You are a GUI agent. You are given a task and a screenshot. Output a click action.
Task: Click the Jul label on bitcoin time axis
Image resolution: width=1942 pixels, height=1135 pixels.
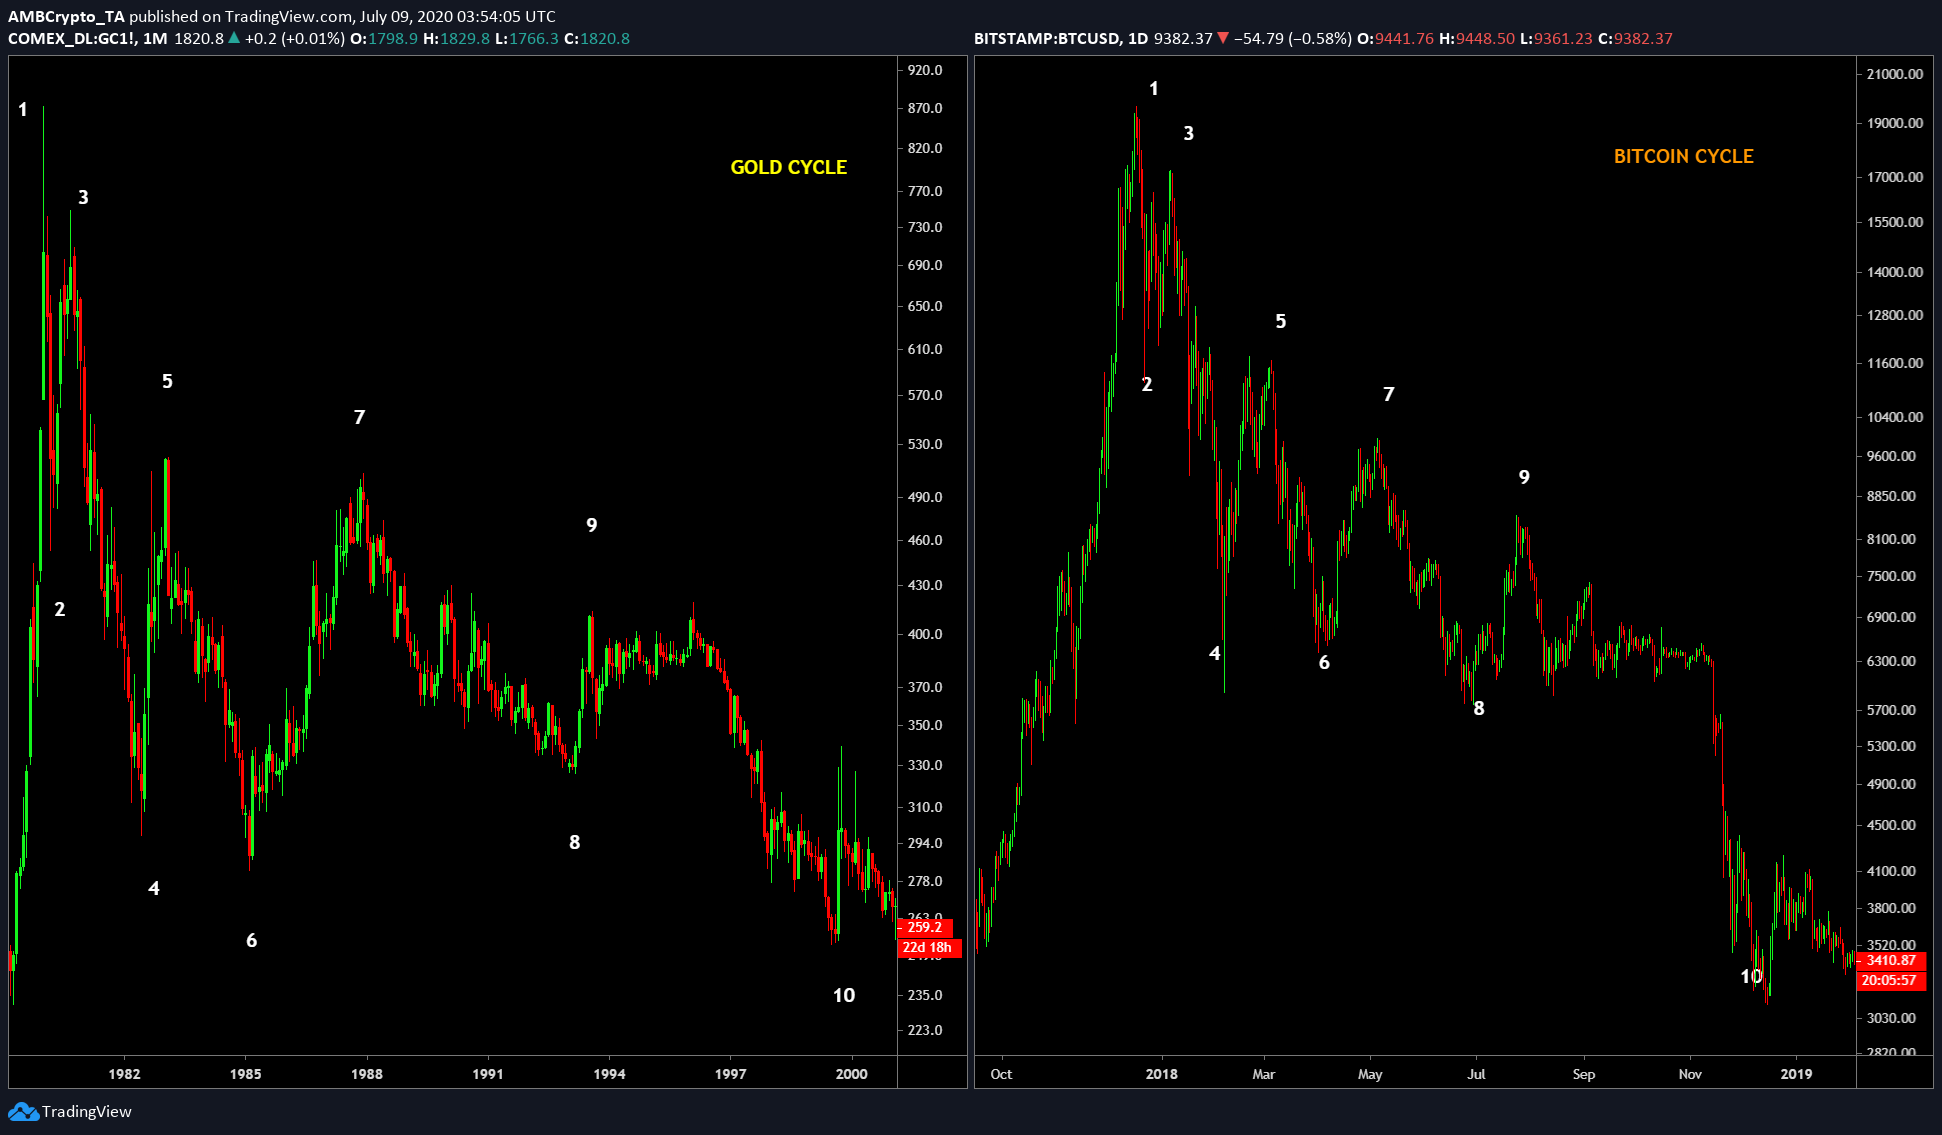point(1476,1074)
